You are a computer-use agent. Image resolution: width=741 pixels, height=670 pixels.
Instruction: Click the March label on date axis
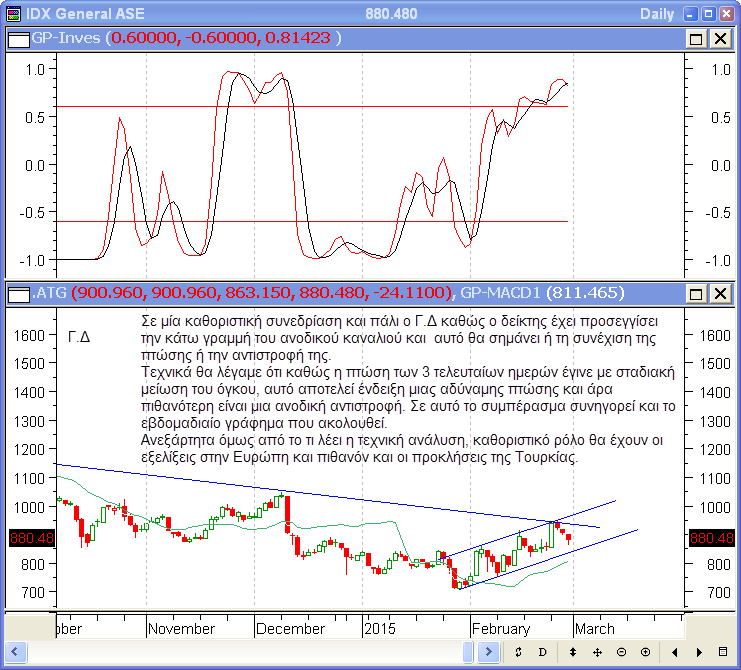tap(595, 629)
